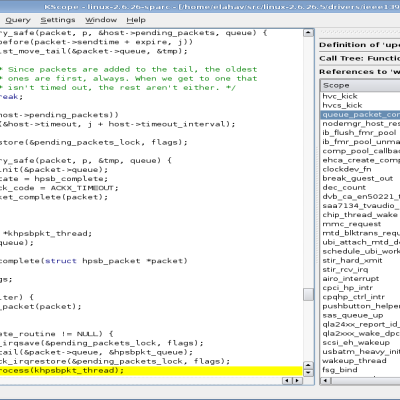Select clockdev_fn result row
Viewport: 400px width, 400px height.
(x=360, y=169)
